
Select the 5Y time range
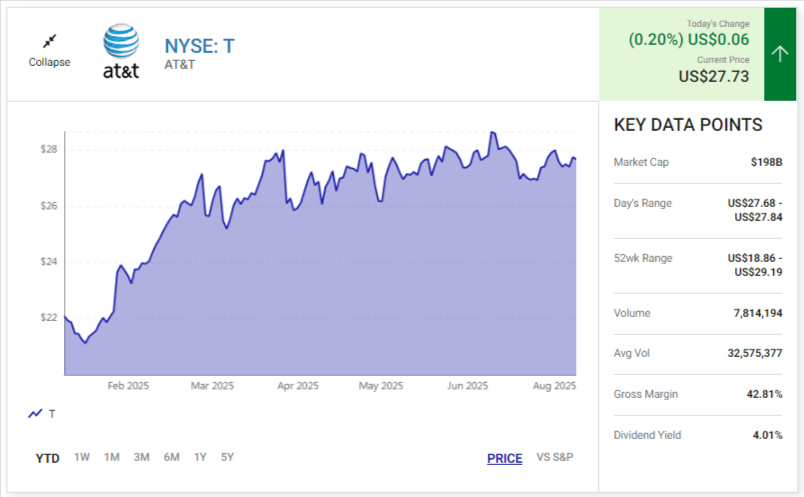[x=227, y=458]
